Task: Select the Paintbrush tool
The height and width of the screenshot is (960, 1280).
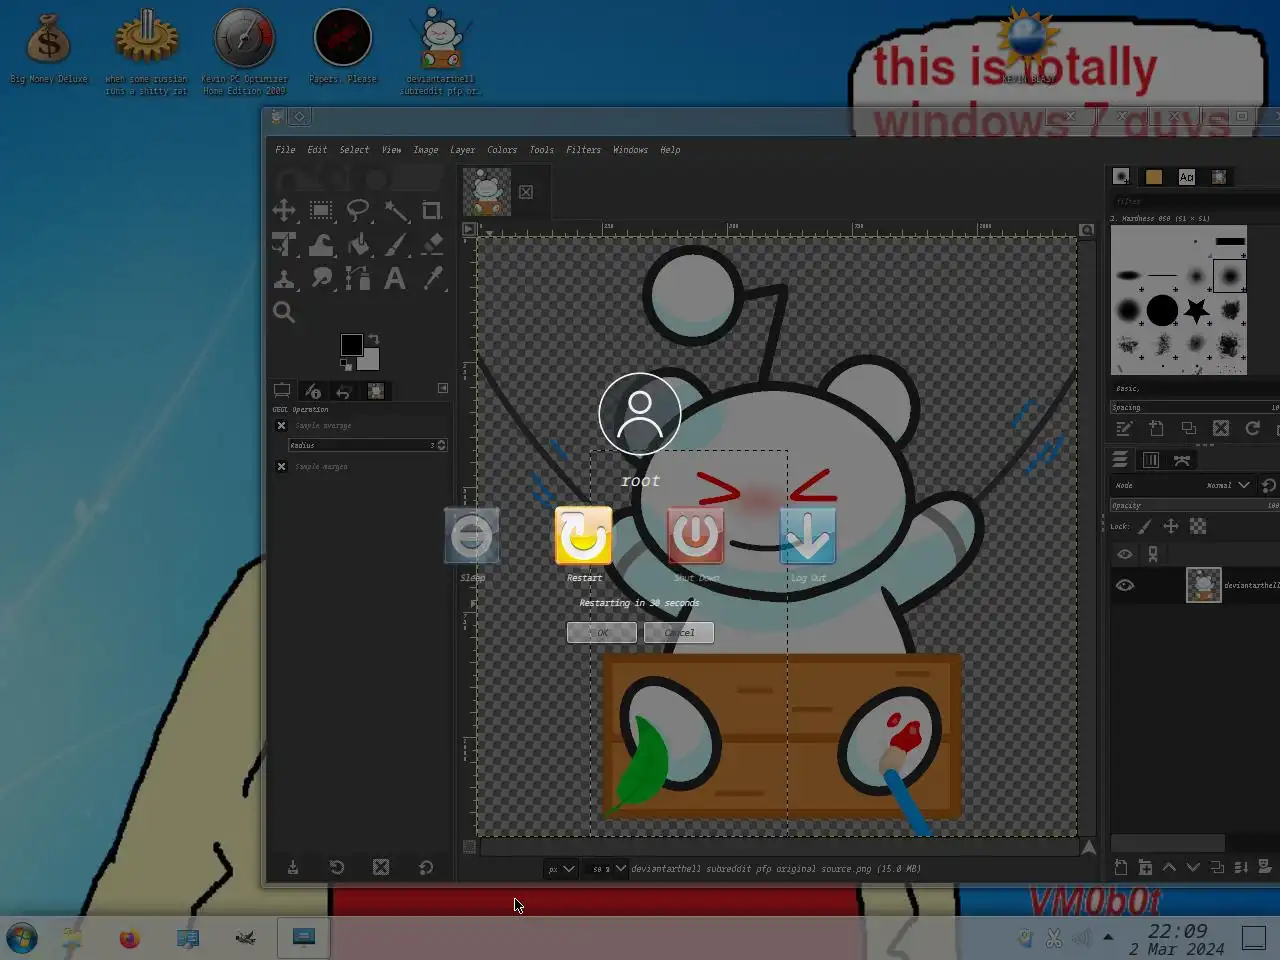Action: pos(396,245)
